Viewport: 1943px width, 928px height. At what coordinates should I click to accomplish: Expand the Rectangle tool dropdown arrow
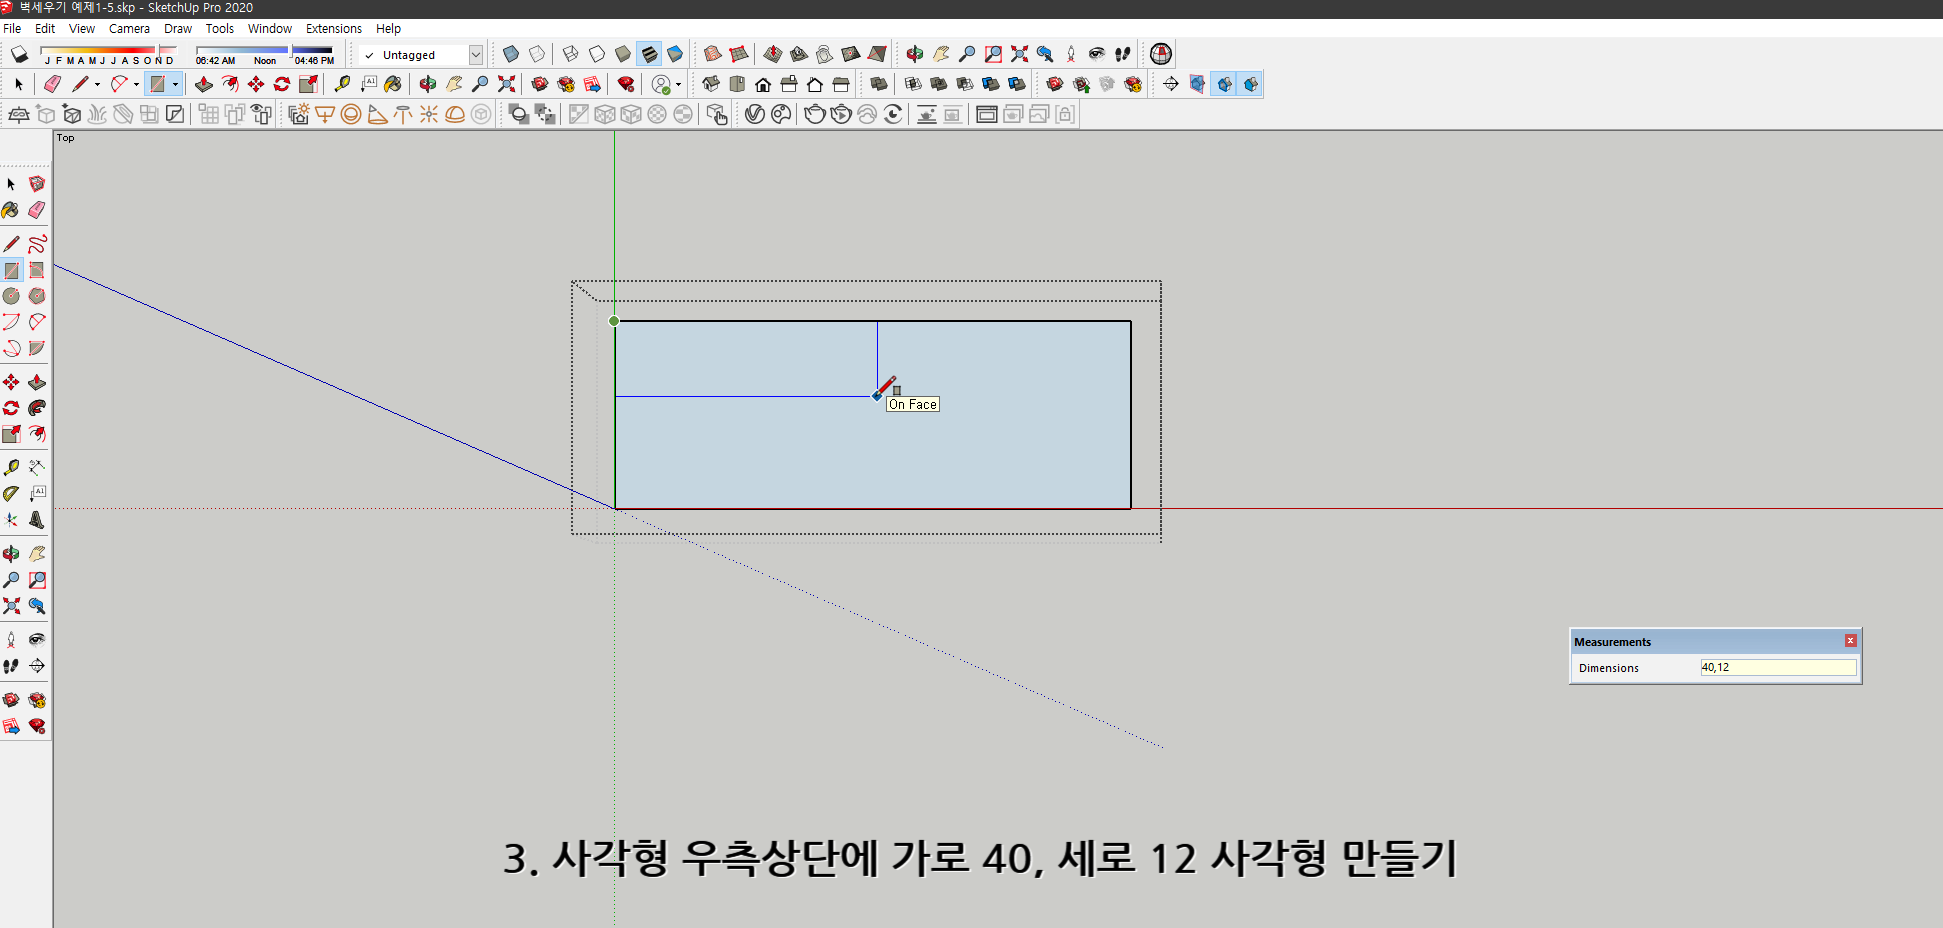tap(175, 84)
